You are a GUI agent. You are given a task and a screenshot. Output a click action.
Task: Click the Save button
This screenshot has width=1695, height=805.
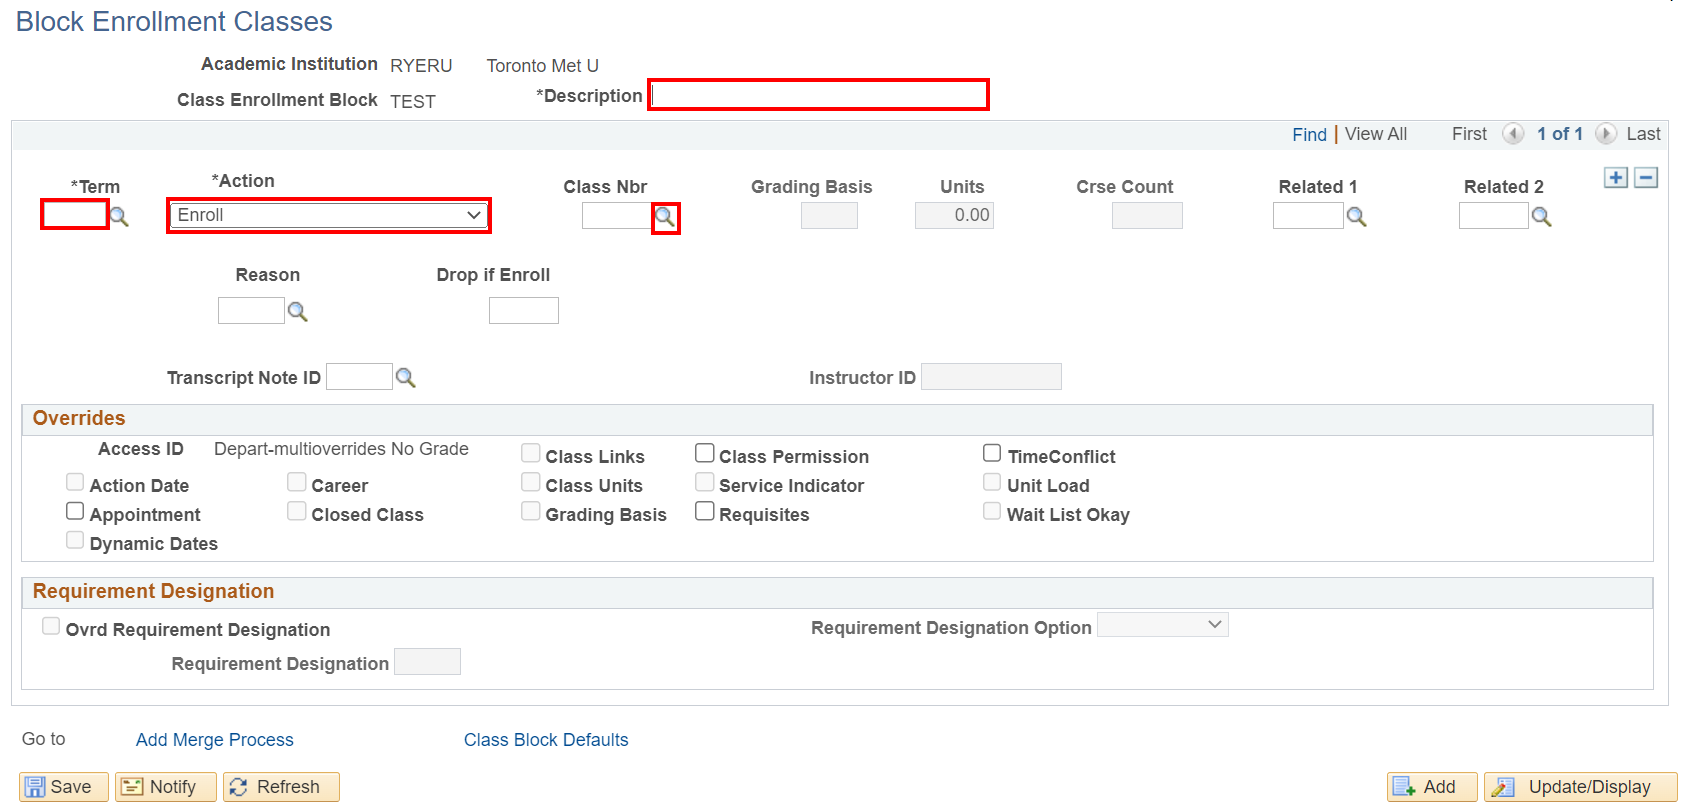[x=59, y=787]
